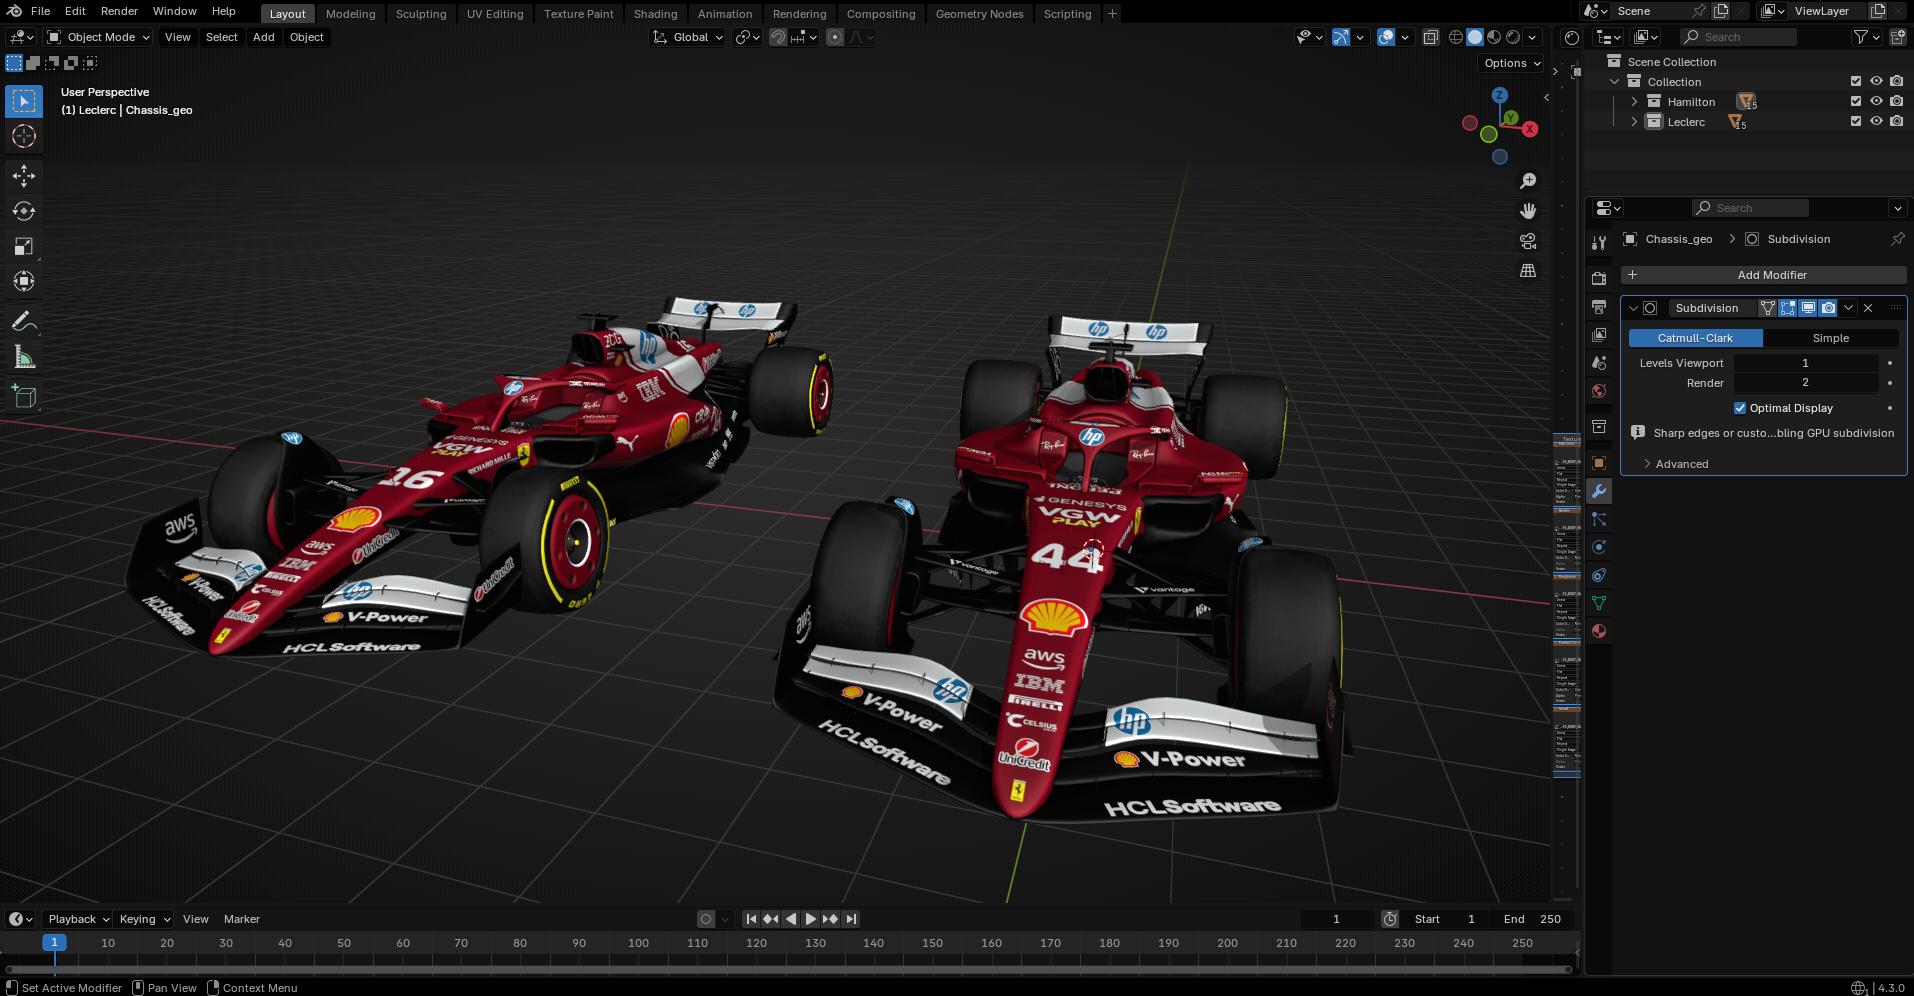Select the Scale tool
The image size is (1914, 996).
click(24, 246)
